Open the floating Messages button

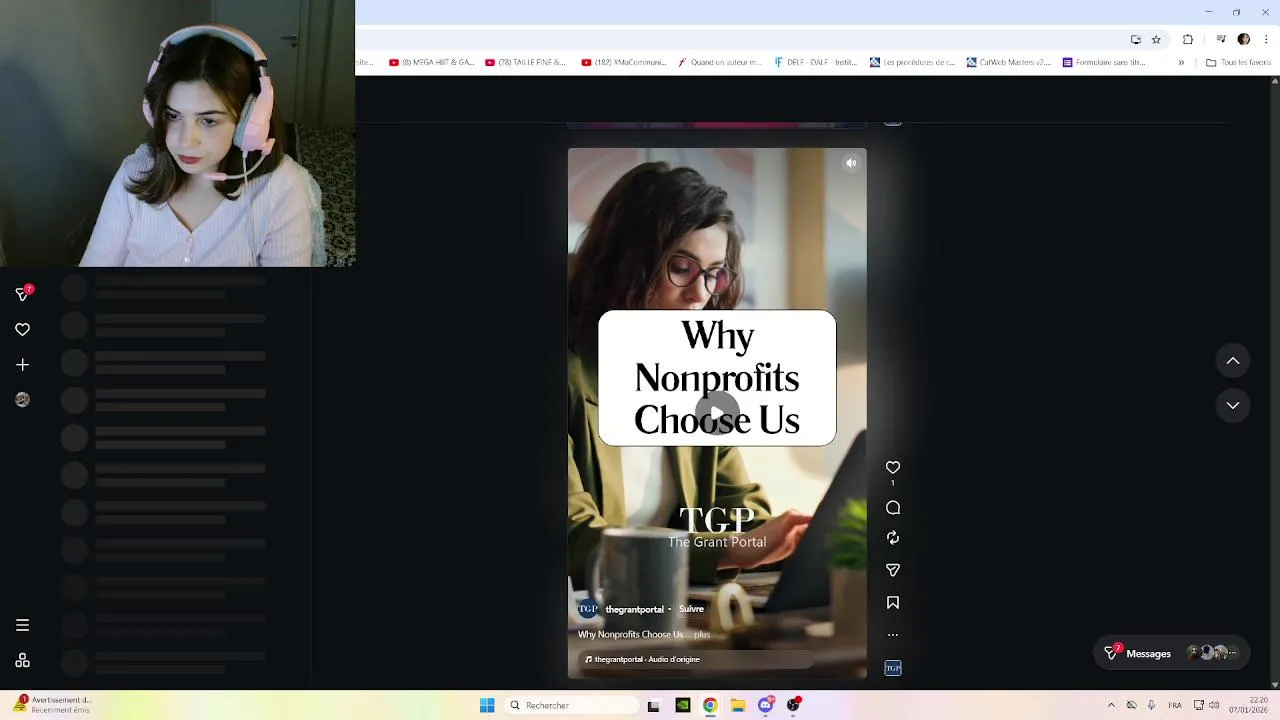click(1171, 653)
